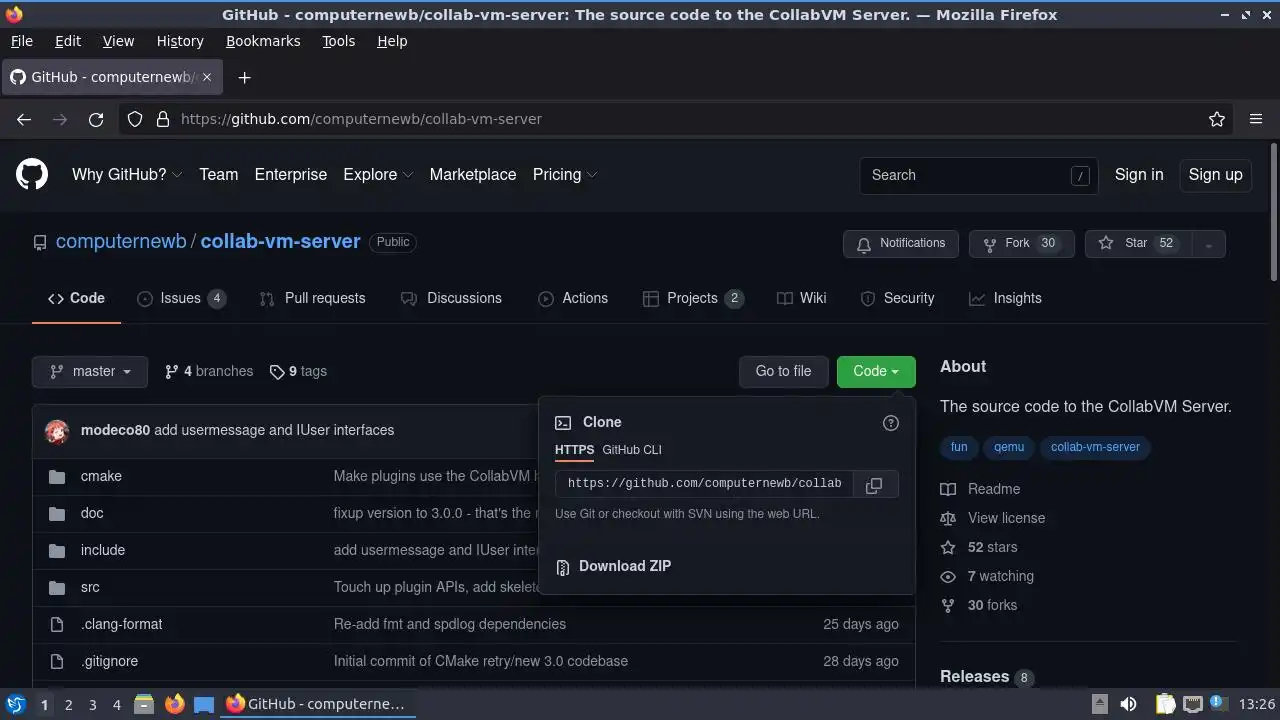Click the network tray icon

[1193, 704]
